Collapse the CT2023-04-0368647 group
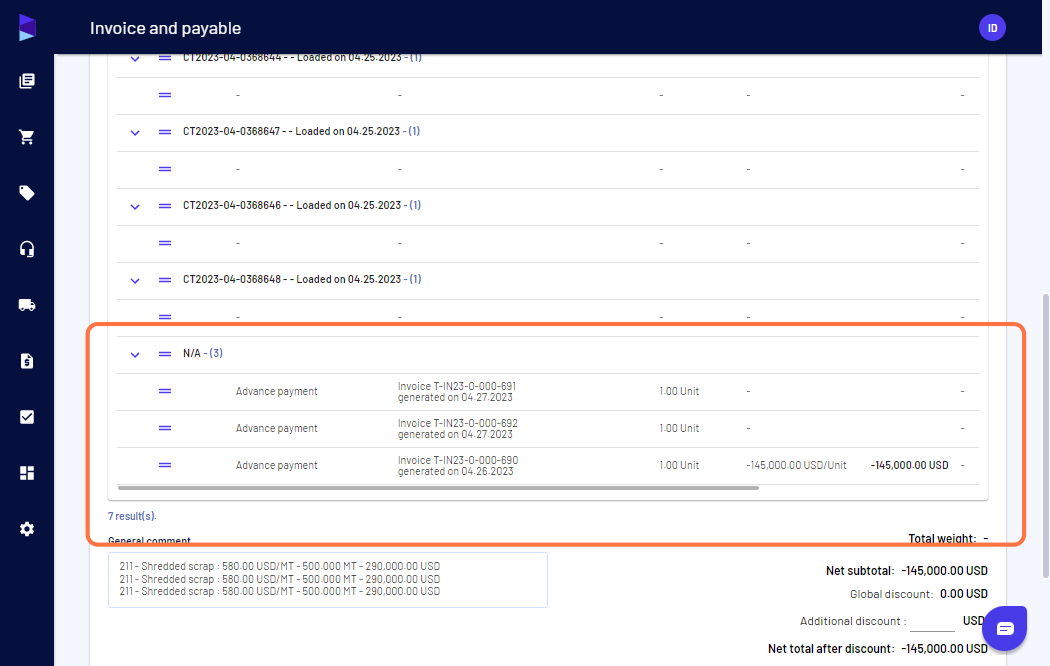This screenshot has width=1050, height=666. click(135, 133)
